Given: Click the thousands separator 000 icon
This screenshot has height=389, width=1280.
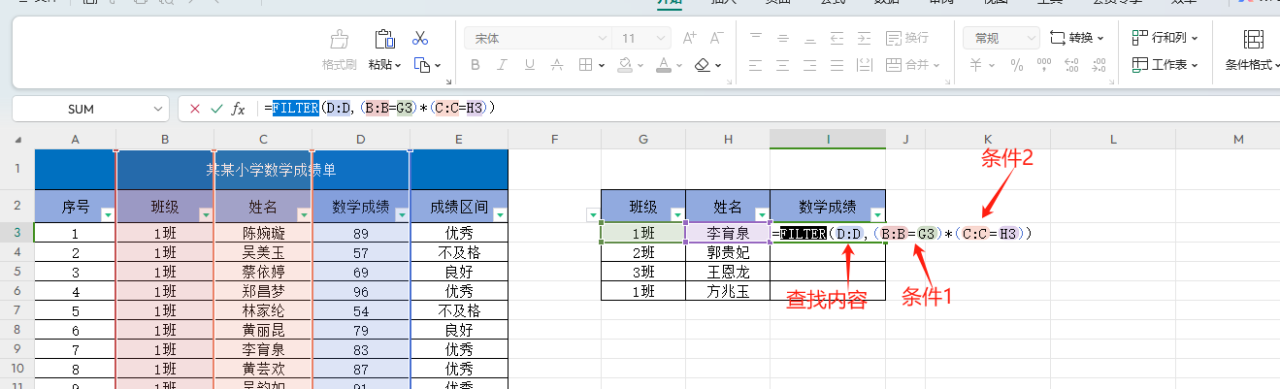Looking at the screenshot, I should tap(1045, 65).
